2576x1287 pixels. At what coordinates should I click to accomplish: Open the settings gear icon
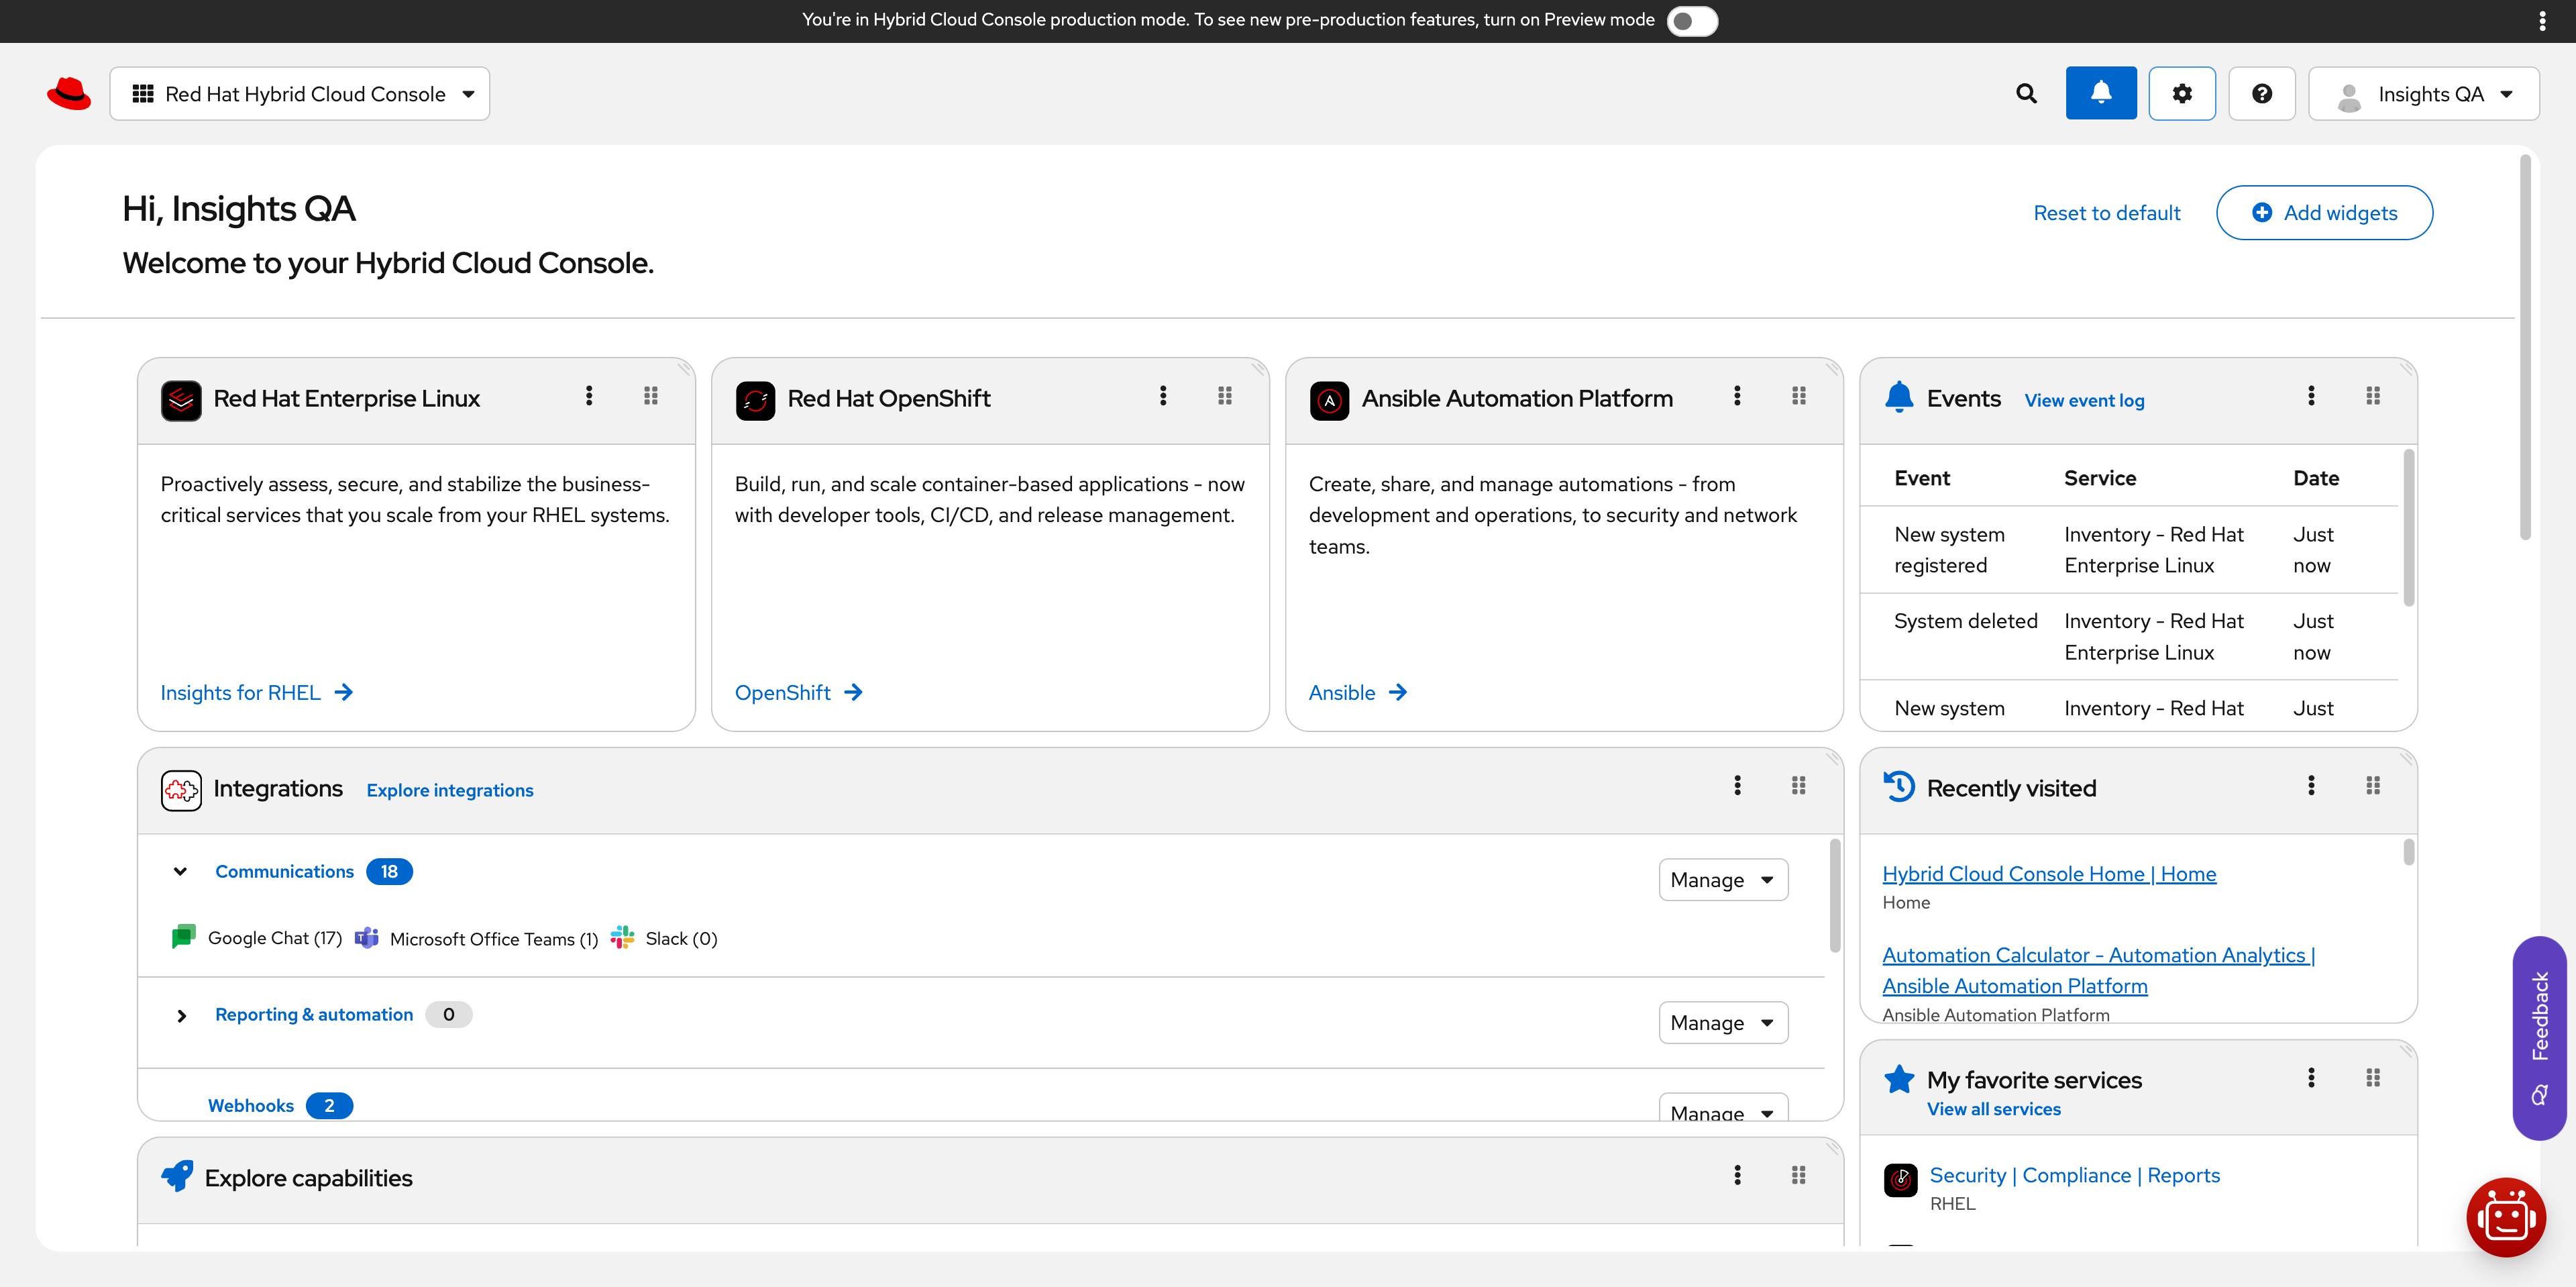(x=2182, y=93)
